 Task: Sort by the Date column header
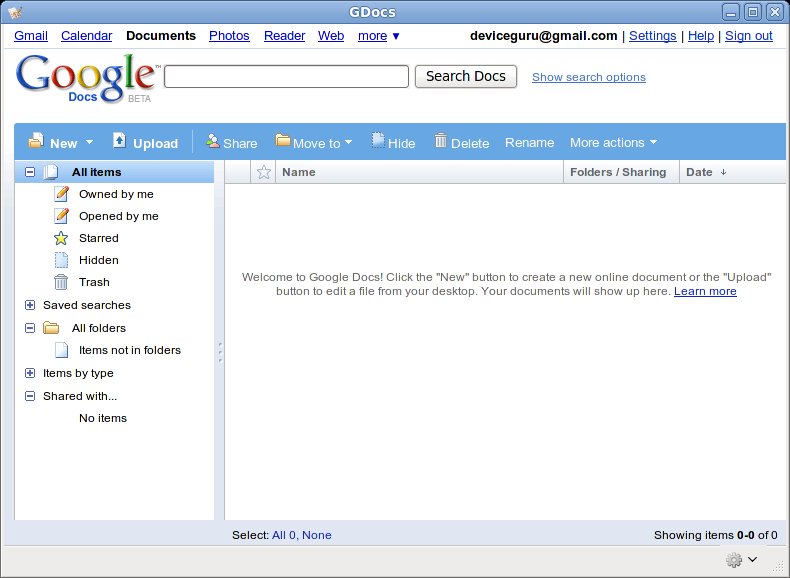(732, 172)
